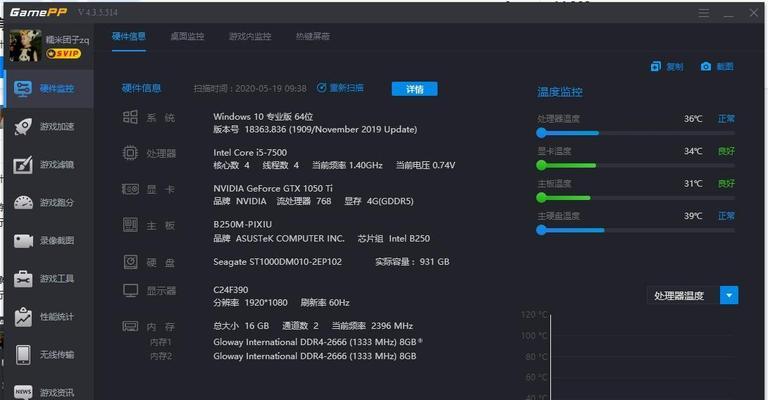Click the 分辨率 1920*1080 value
The image size is (768, 400).
coord(250,303)
